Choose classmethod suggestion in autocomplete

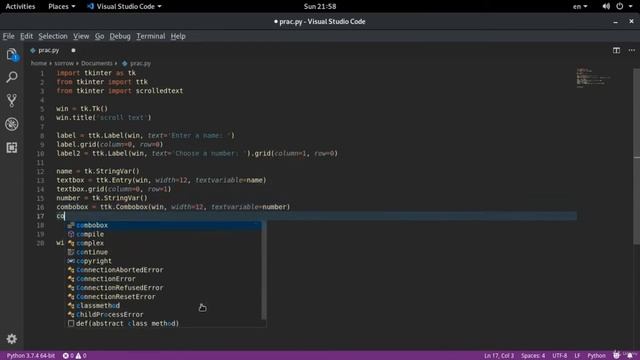(164, 306)
